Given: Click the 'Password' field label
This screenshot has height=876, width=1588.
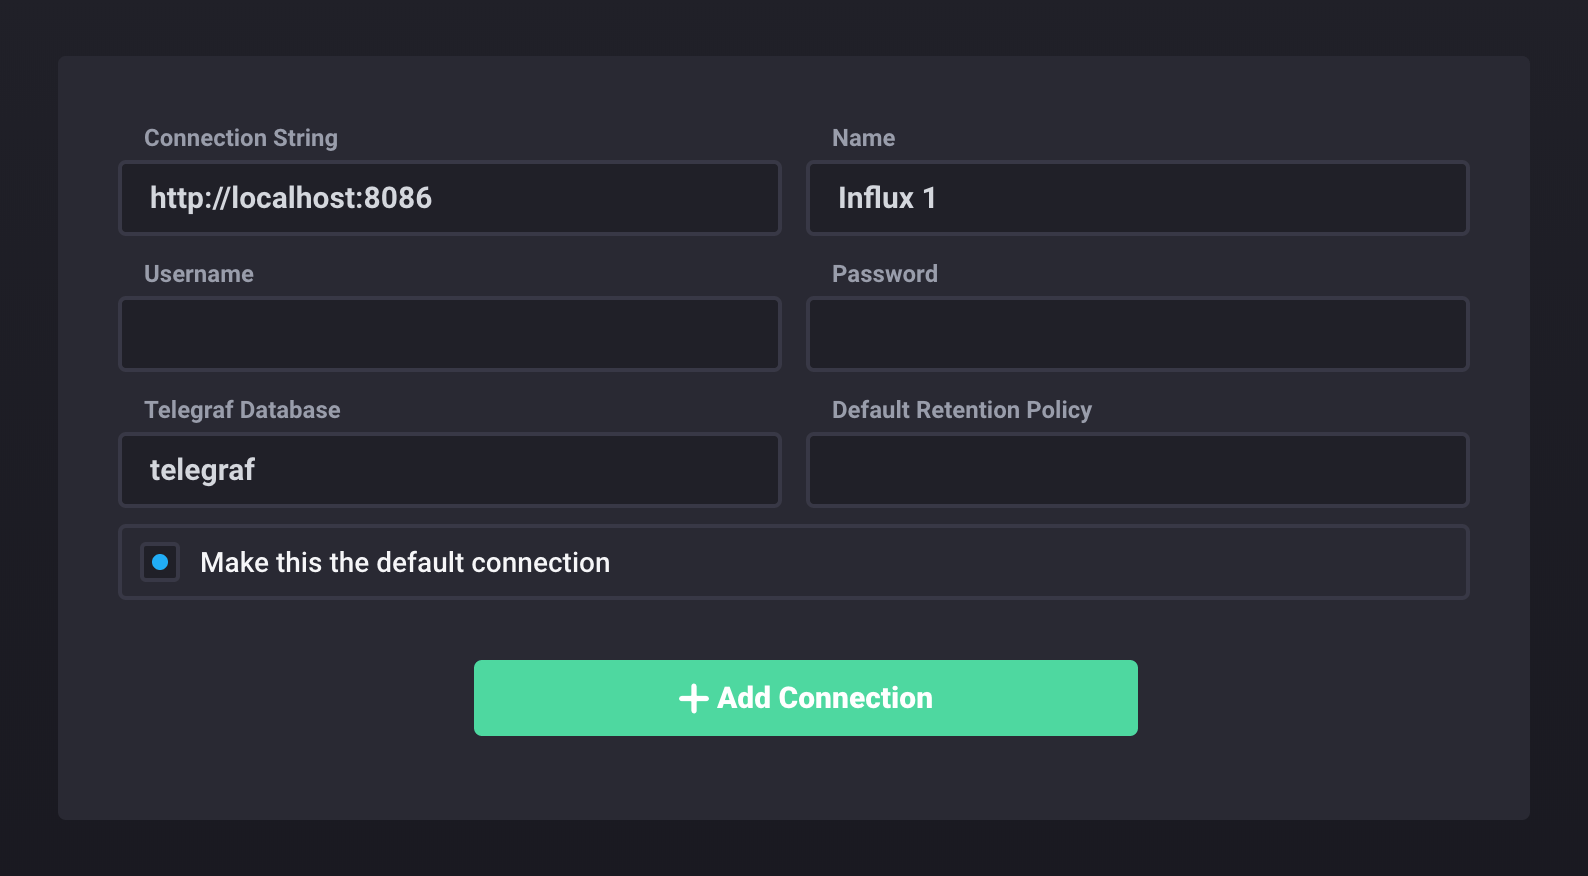Looking at the screenshot, I should point(885,274).
